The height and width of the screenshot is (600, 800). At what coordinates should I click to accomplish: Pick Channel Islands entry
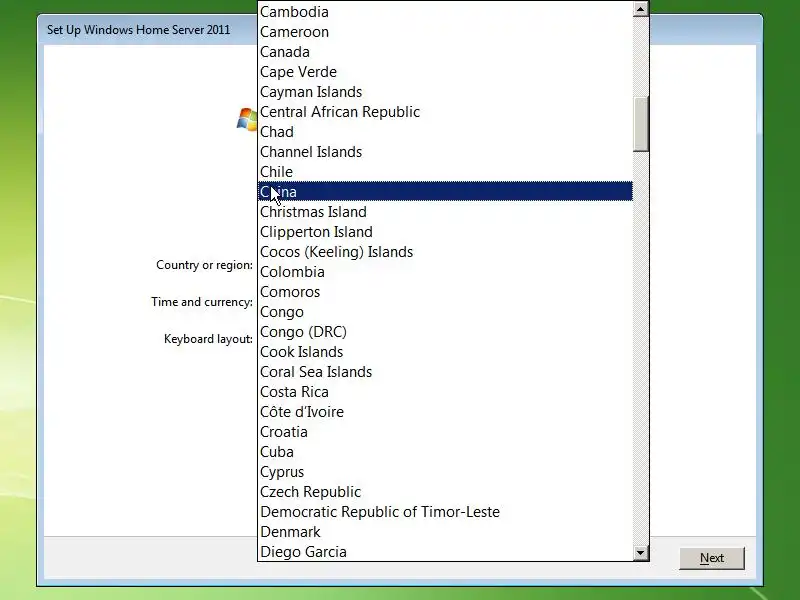[x=445, y=152]
